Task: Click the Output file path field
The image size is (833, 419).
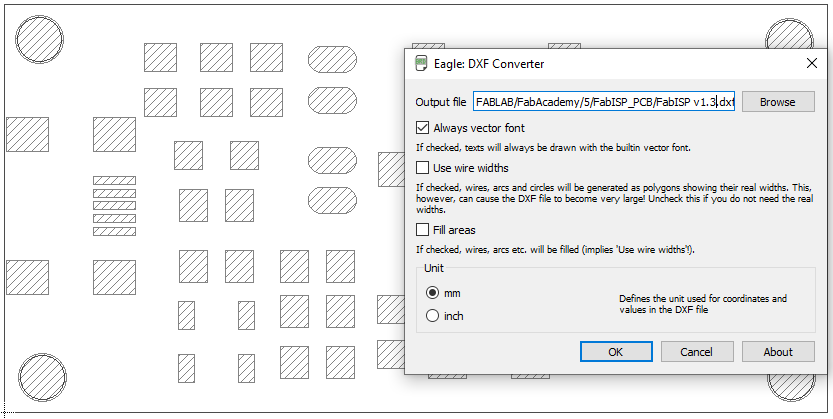Action: 603,102
